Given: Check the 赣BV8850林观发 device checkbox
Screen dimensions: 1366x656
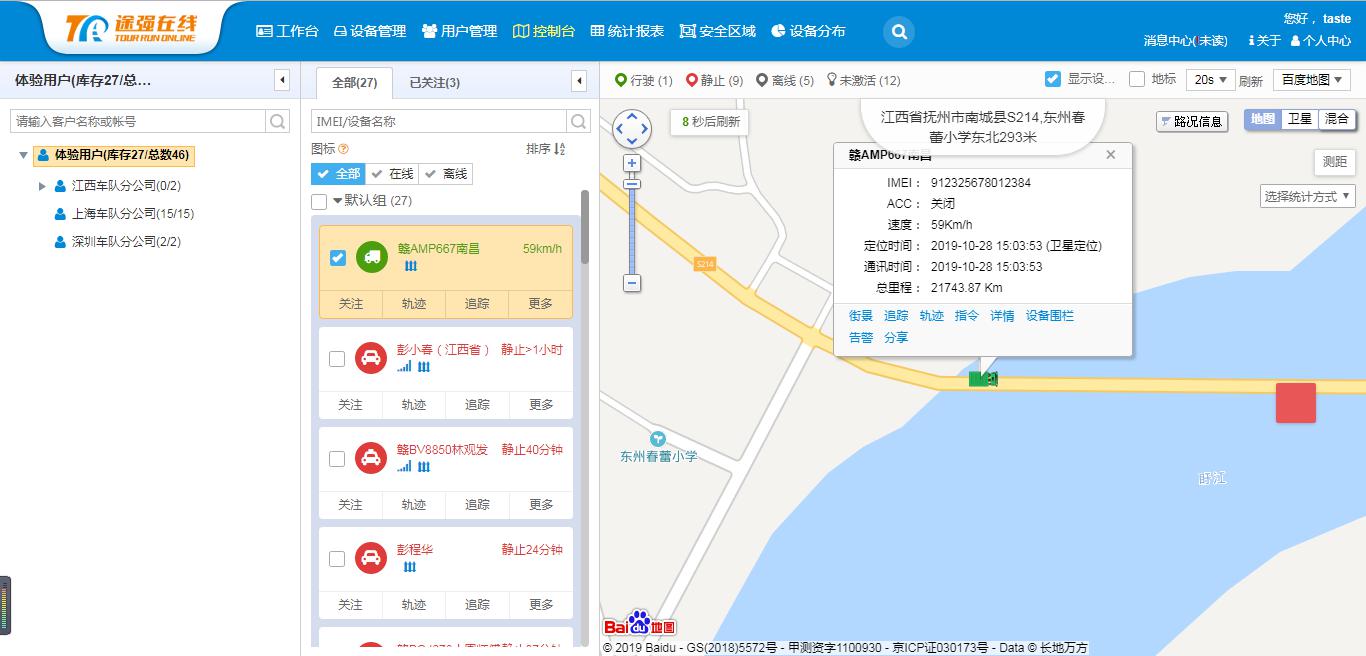Looking at the screenshot, I should click(x=337, y=459).
